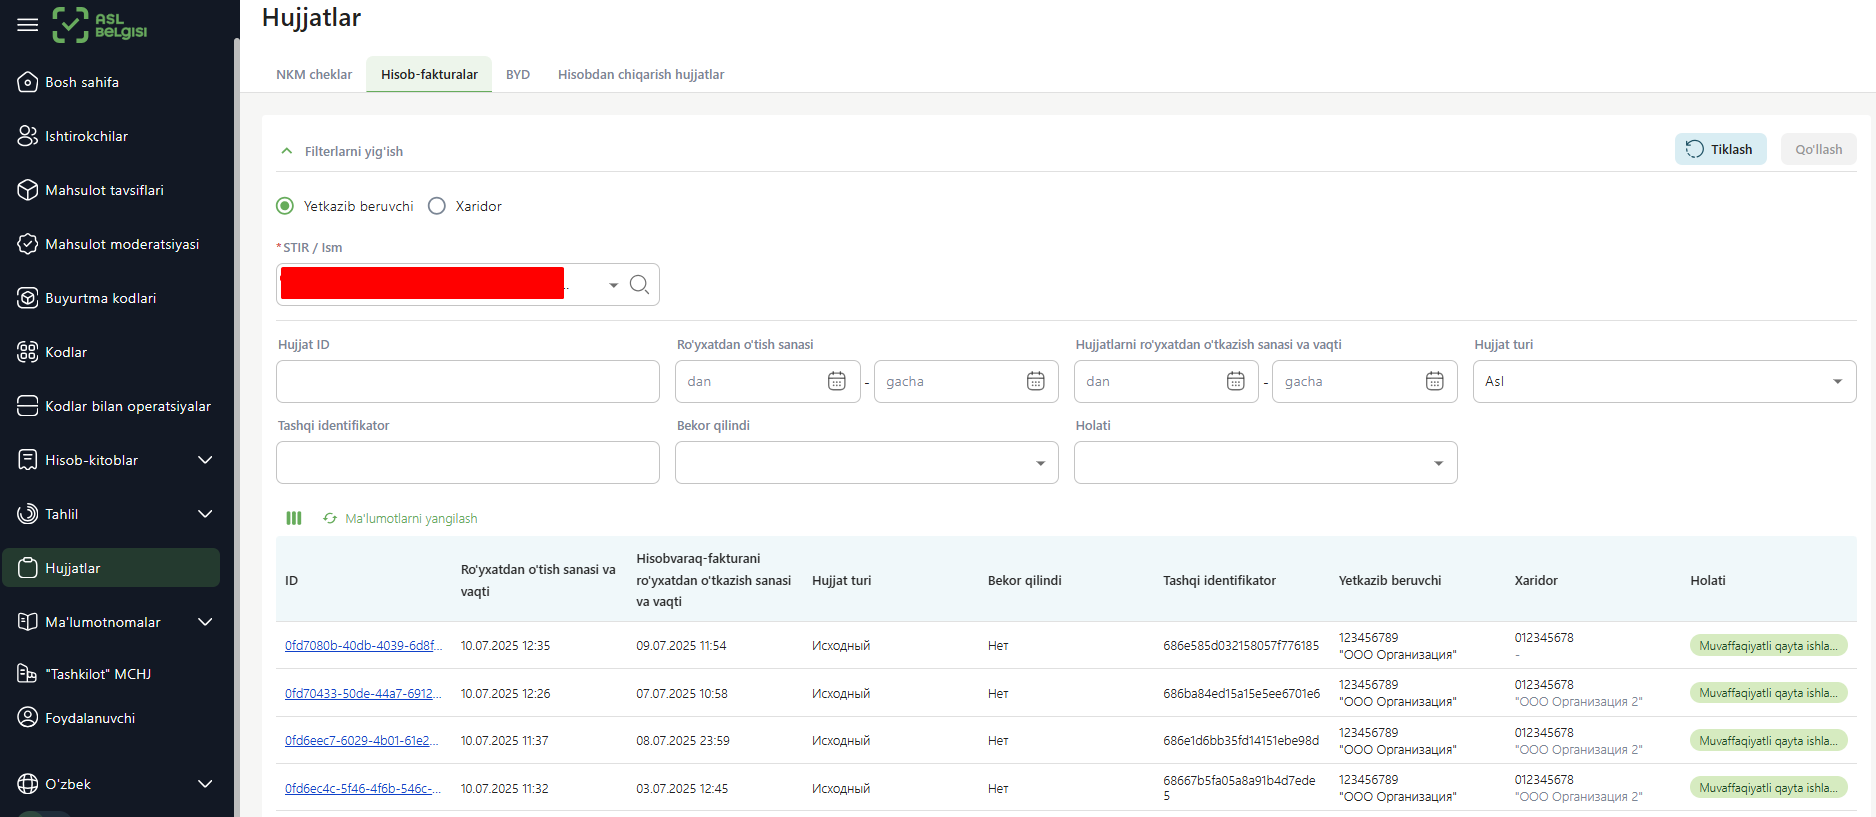Click the Hujjat ID input field
Screen dimensions: 1876x817
[467, 381]
